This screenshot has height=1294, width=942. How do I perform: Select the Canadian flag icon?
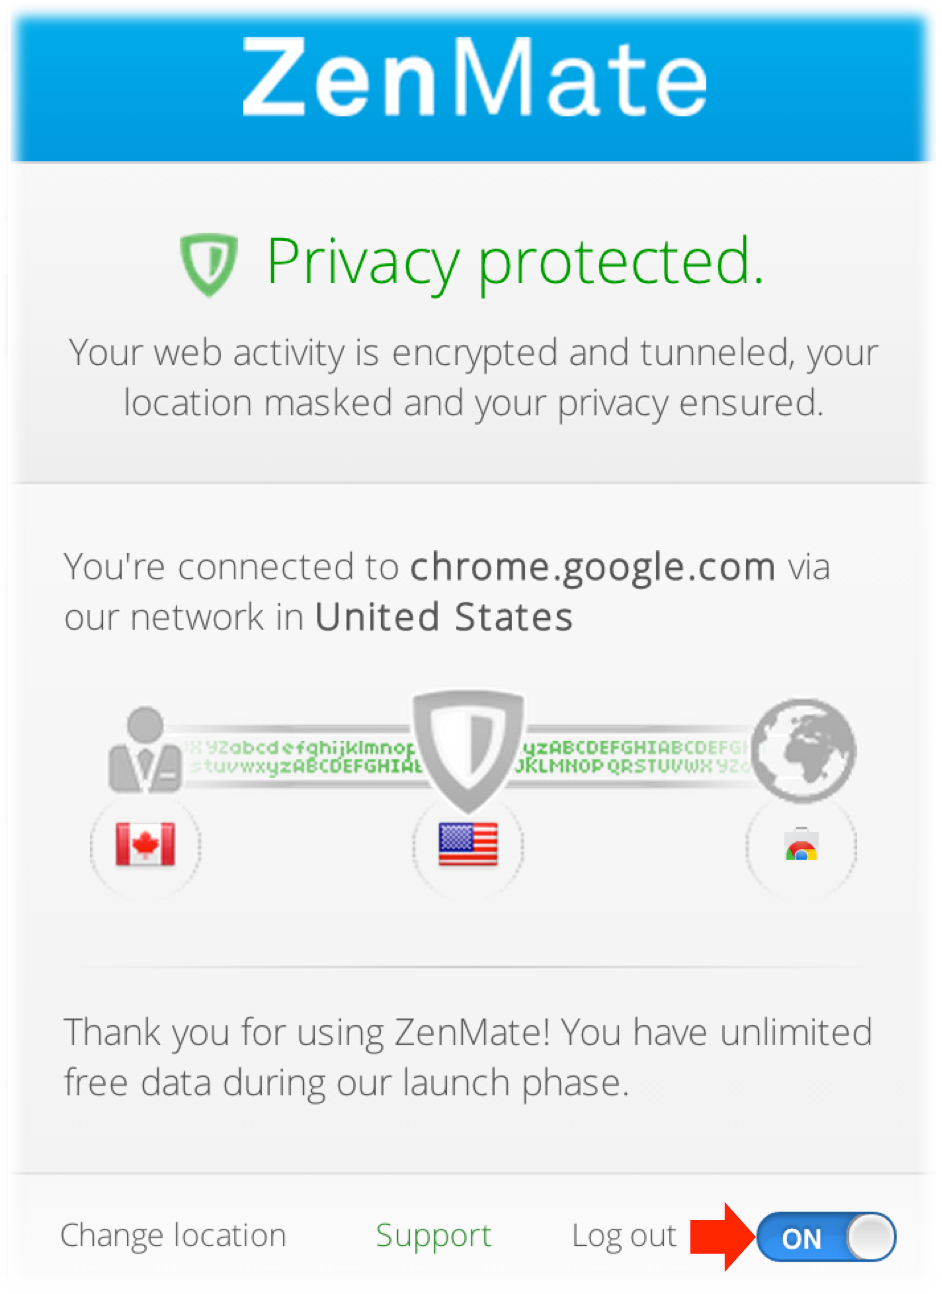(145, 846)
